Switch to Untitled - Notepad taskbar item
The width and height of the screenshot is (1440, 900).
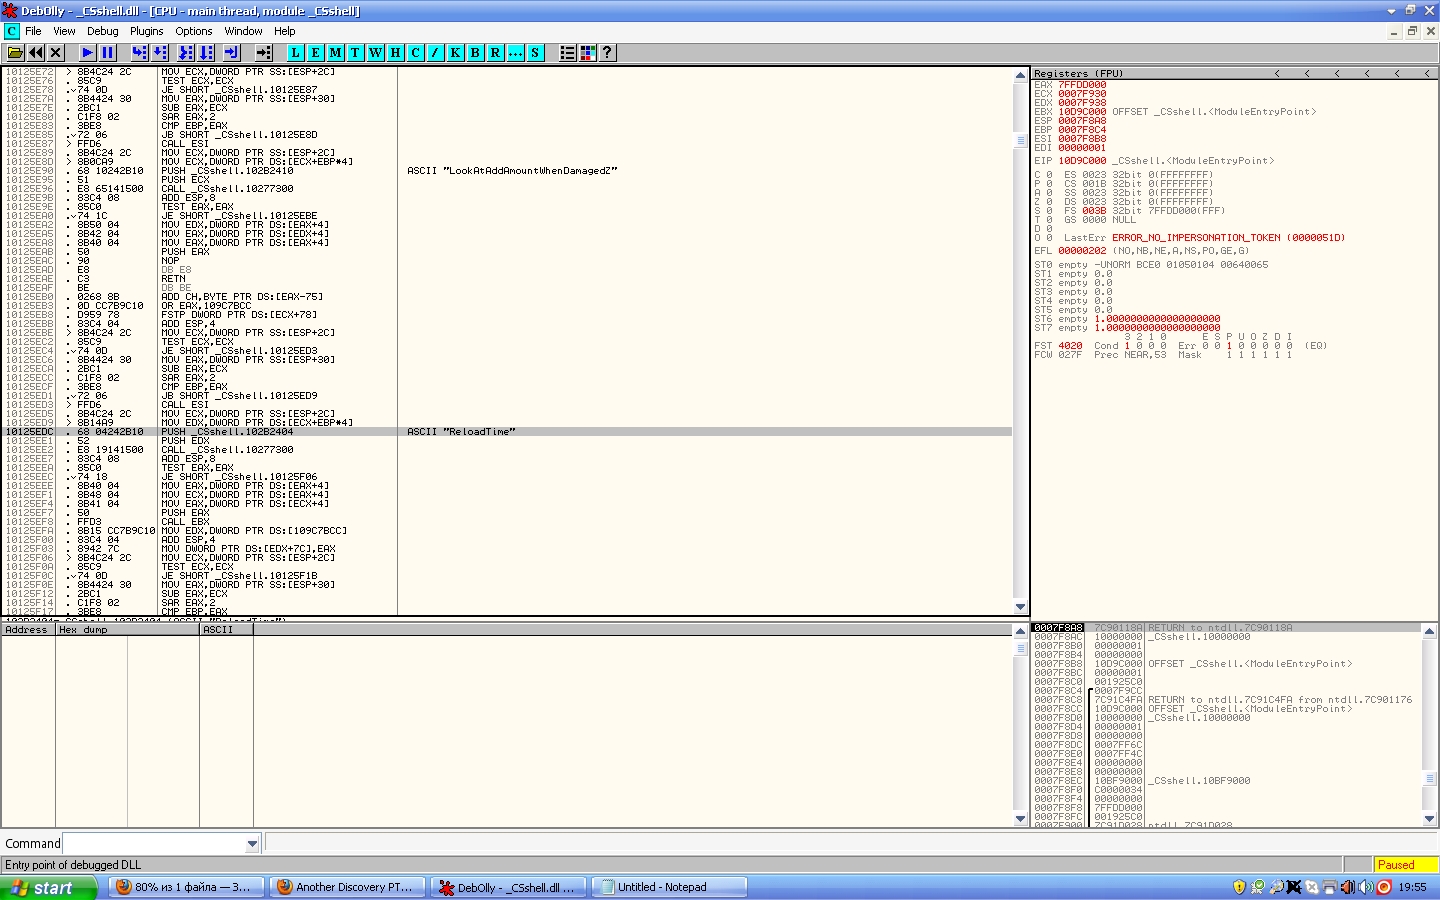click(x=669, y=887)
